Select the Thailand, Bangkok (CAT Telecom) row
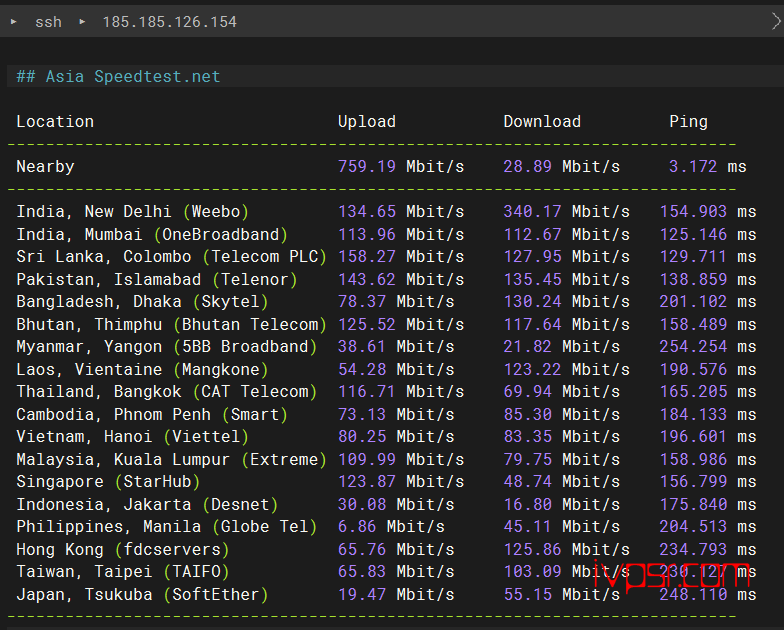Image resolution: width=784 pixels, height=630 pixels. pos(386,392)
